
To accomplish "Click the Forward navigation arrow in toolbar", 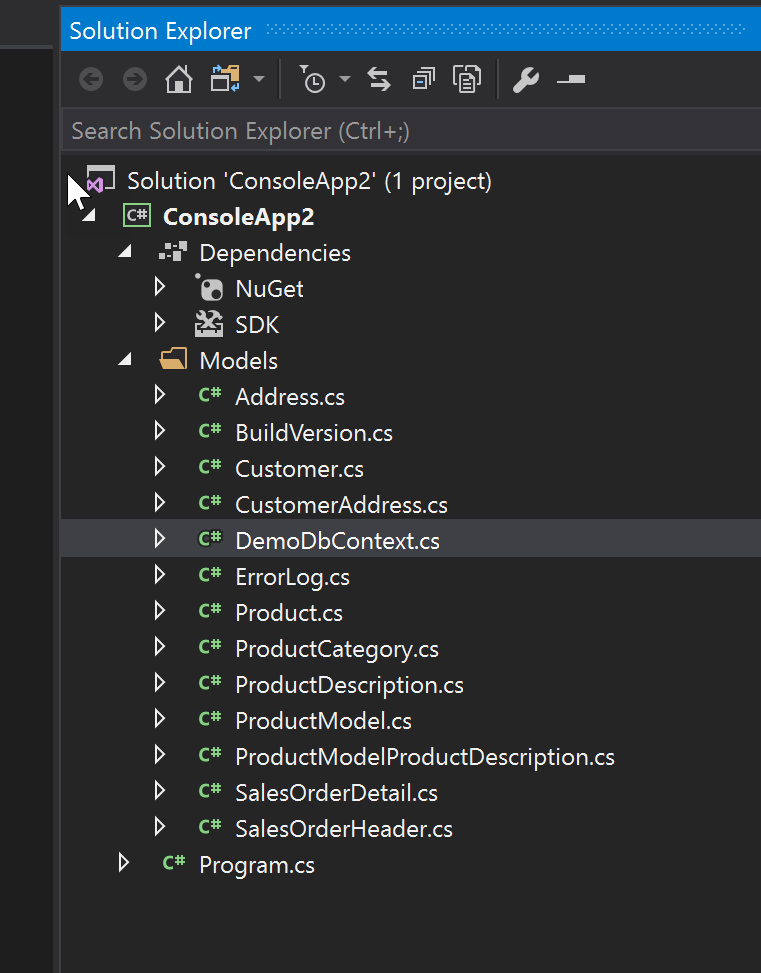I will (135, 79).
